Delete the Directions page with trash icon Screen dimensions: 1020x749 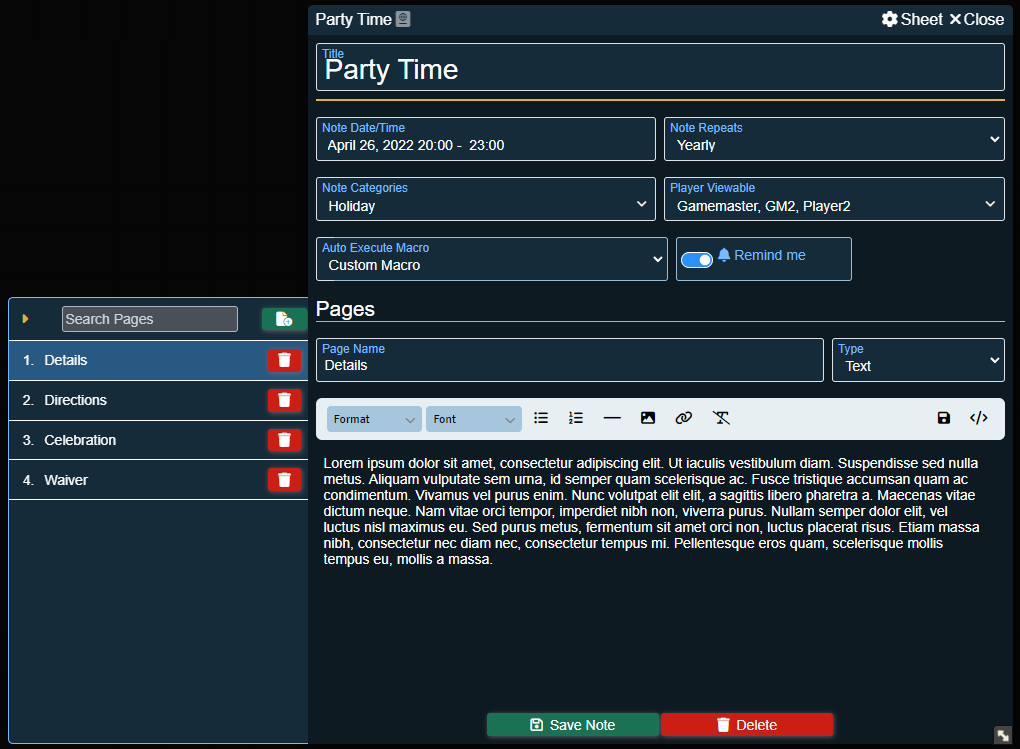(x=284, y=400)
